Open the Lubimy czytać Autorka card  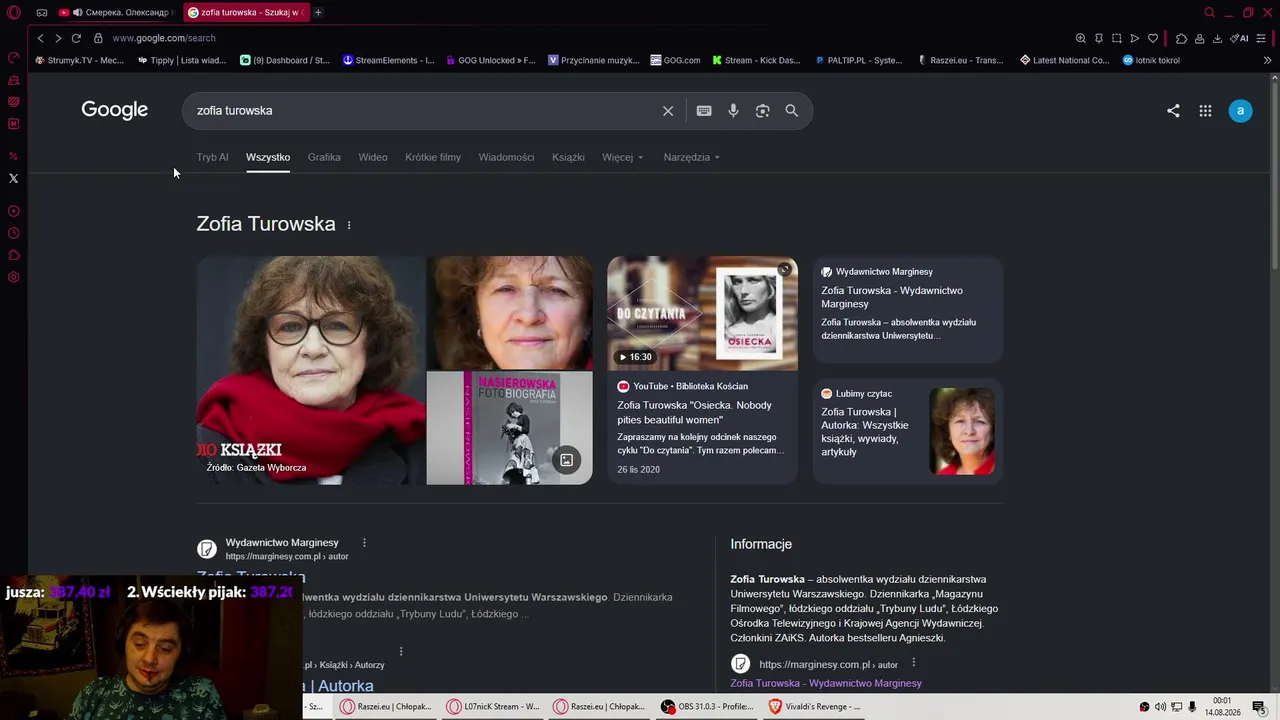click(908, 431)
